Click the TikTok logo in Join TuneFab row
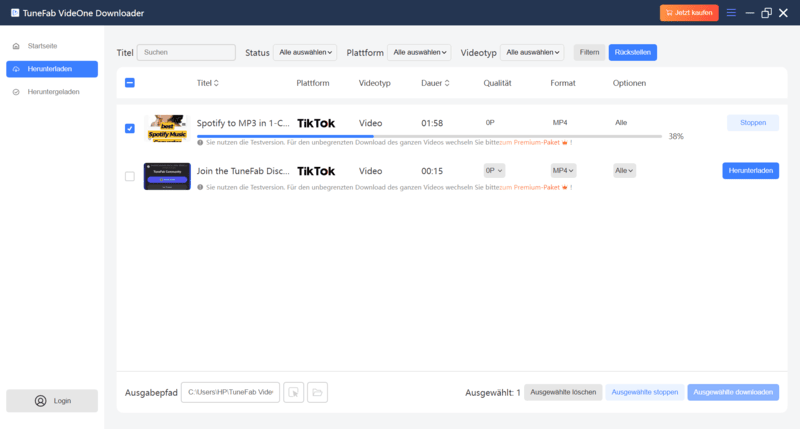The width and height of the screenshot is (800, 429). coord(316,171)
